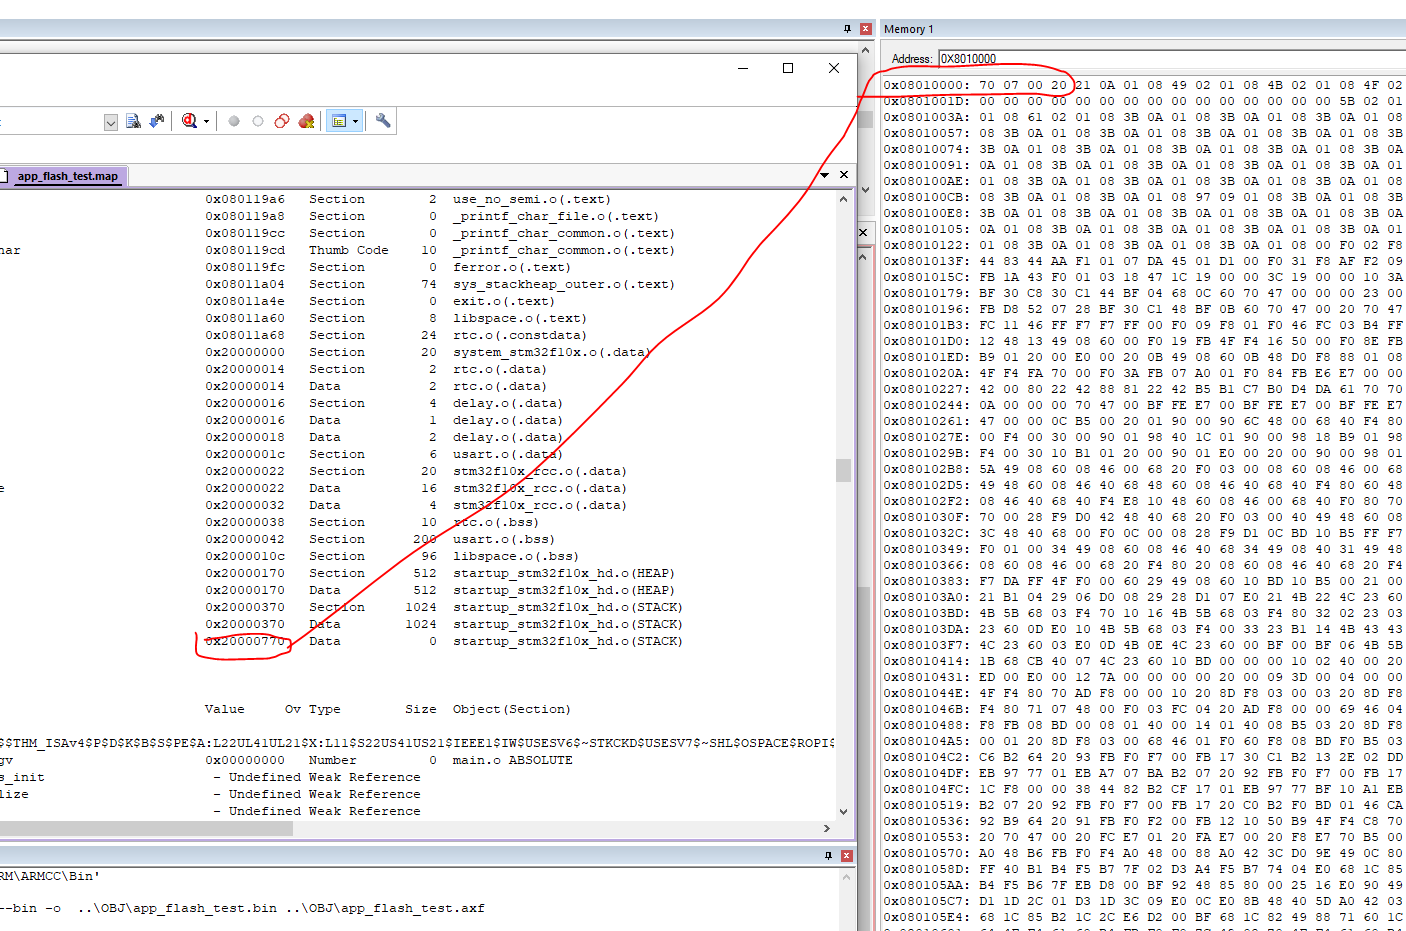1406x931 pixels.
Task: Open the editor tab list dropdown arrow
Action: pyautogui.click(x=825, y=175)
